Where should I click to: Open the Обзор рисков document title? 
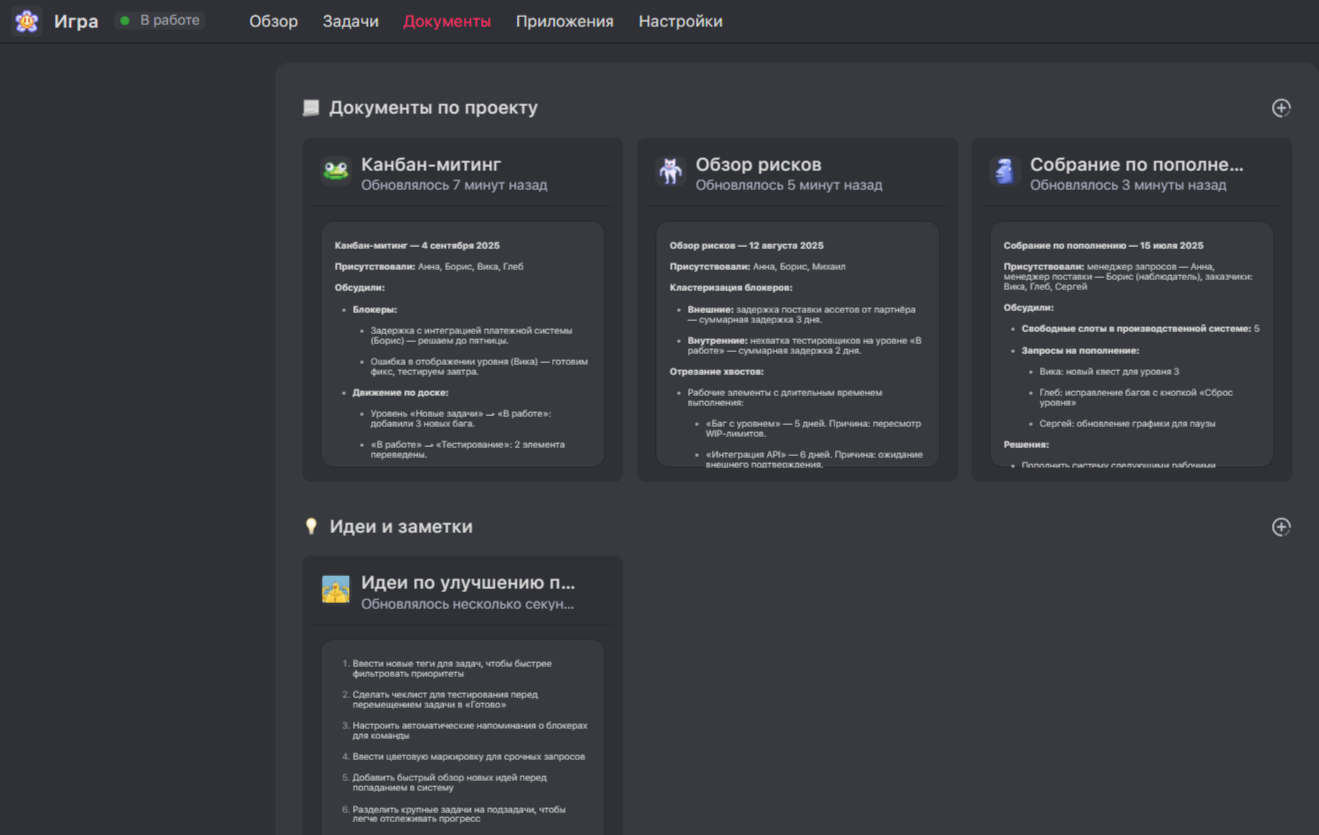click(x=758, y=164)
